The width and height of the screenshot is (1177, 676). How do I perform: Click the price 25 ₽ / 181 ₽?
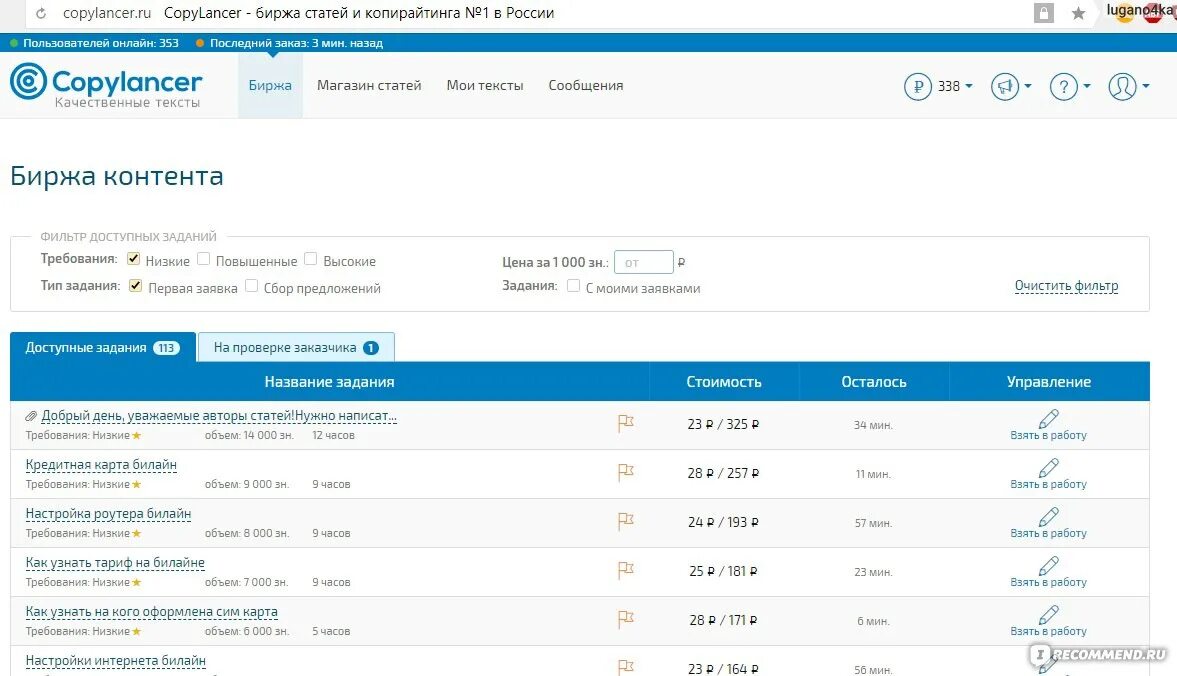click(x=723, y=571)
